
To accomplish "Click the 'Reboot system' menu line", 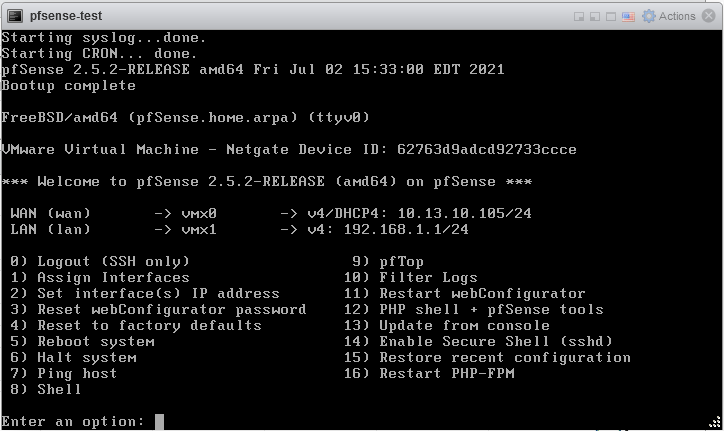I will [x=82, y=341].
